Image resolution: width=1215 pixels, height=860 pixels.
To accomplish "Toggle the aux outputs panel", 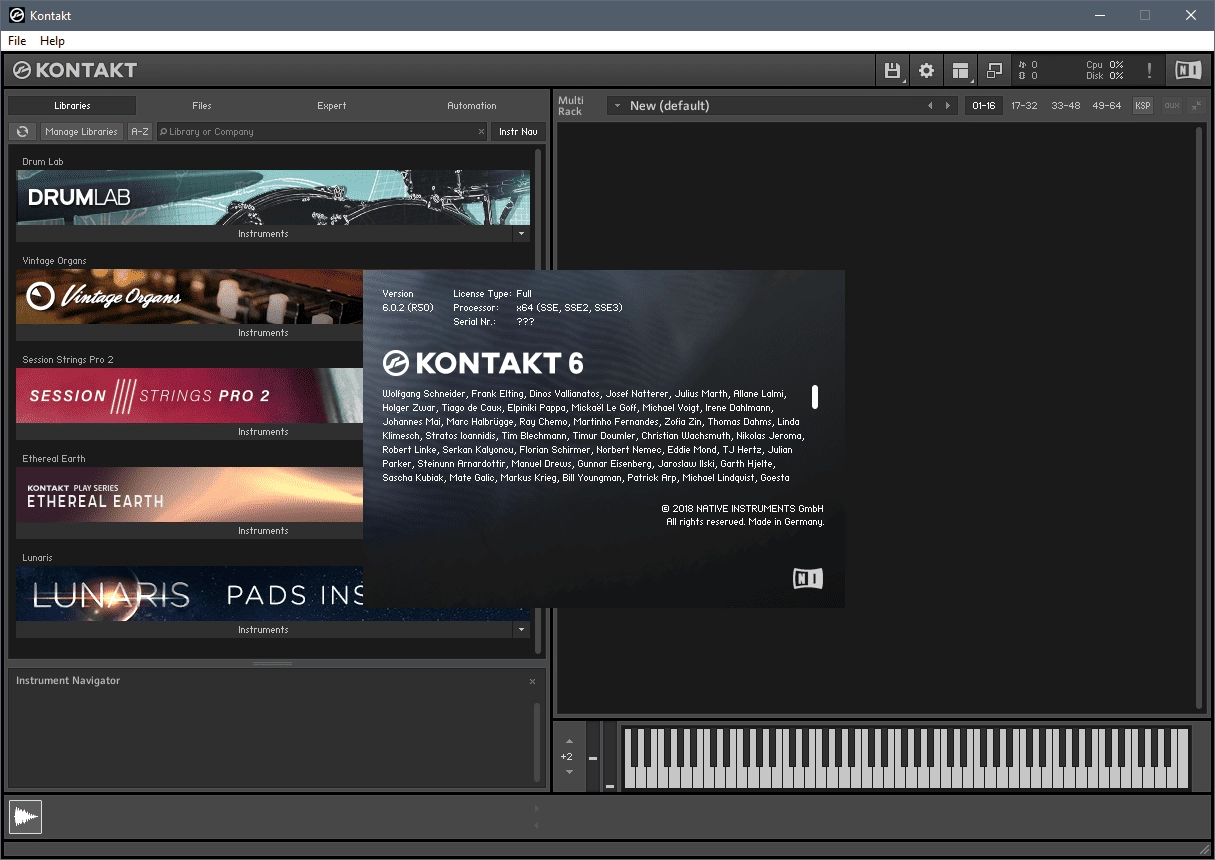I will tap(1171, 105).
